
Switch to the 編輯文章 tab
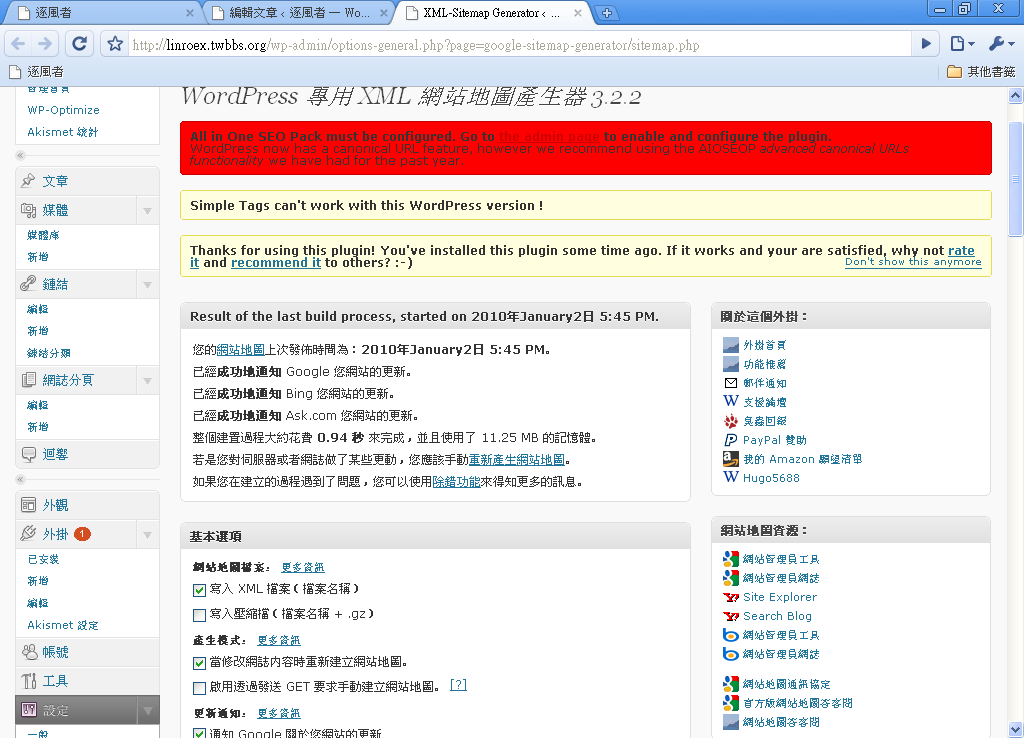299,12
